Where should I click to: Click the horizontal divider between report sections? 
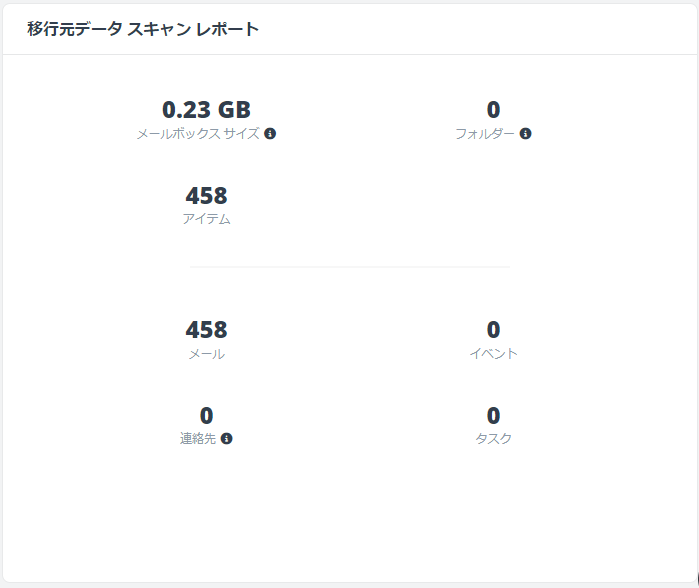coord(350,267)
